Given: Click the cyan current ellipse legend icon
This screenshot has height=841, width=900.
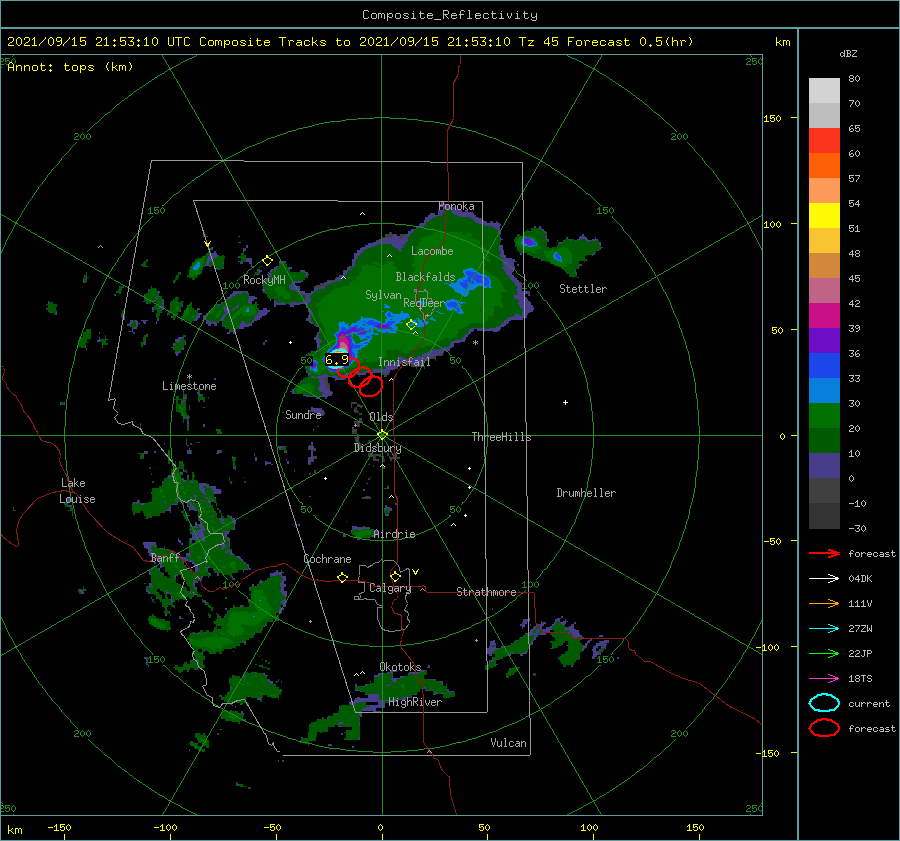Looking at the screenshot, I should point(824,703).
